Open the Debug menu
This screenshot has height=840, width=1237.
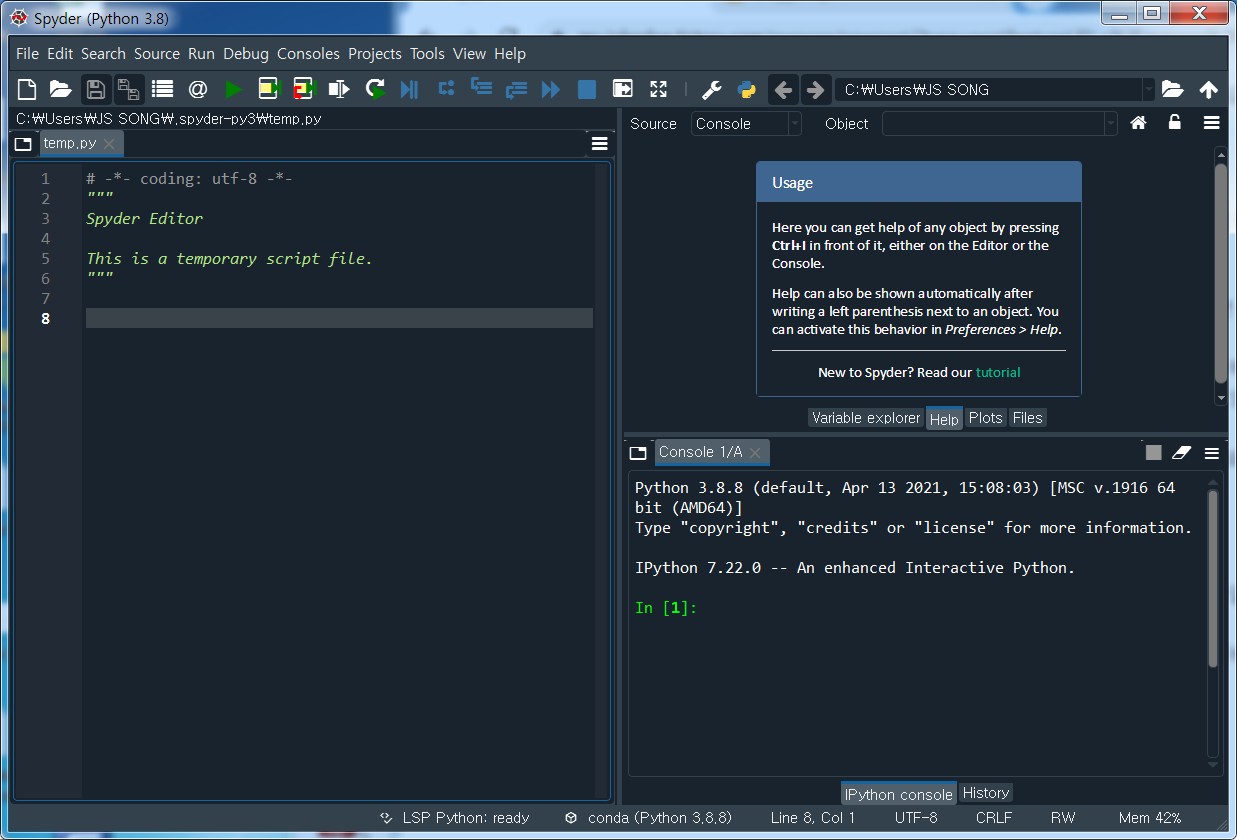click(x=246, y=53)
